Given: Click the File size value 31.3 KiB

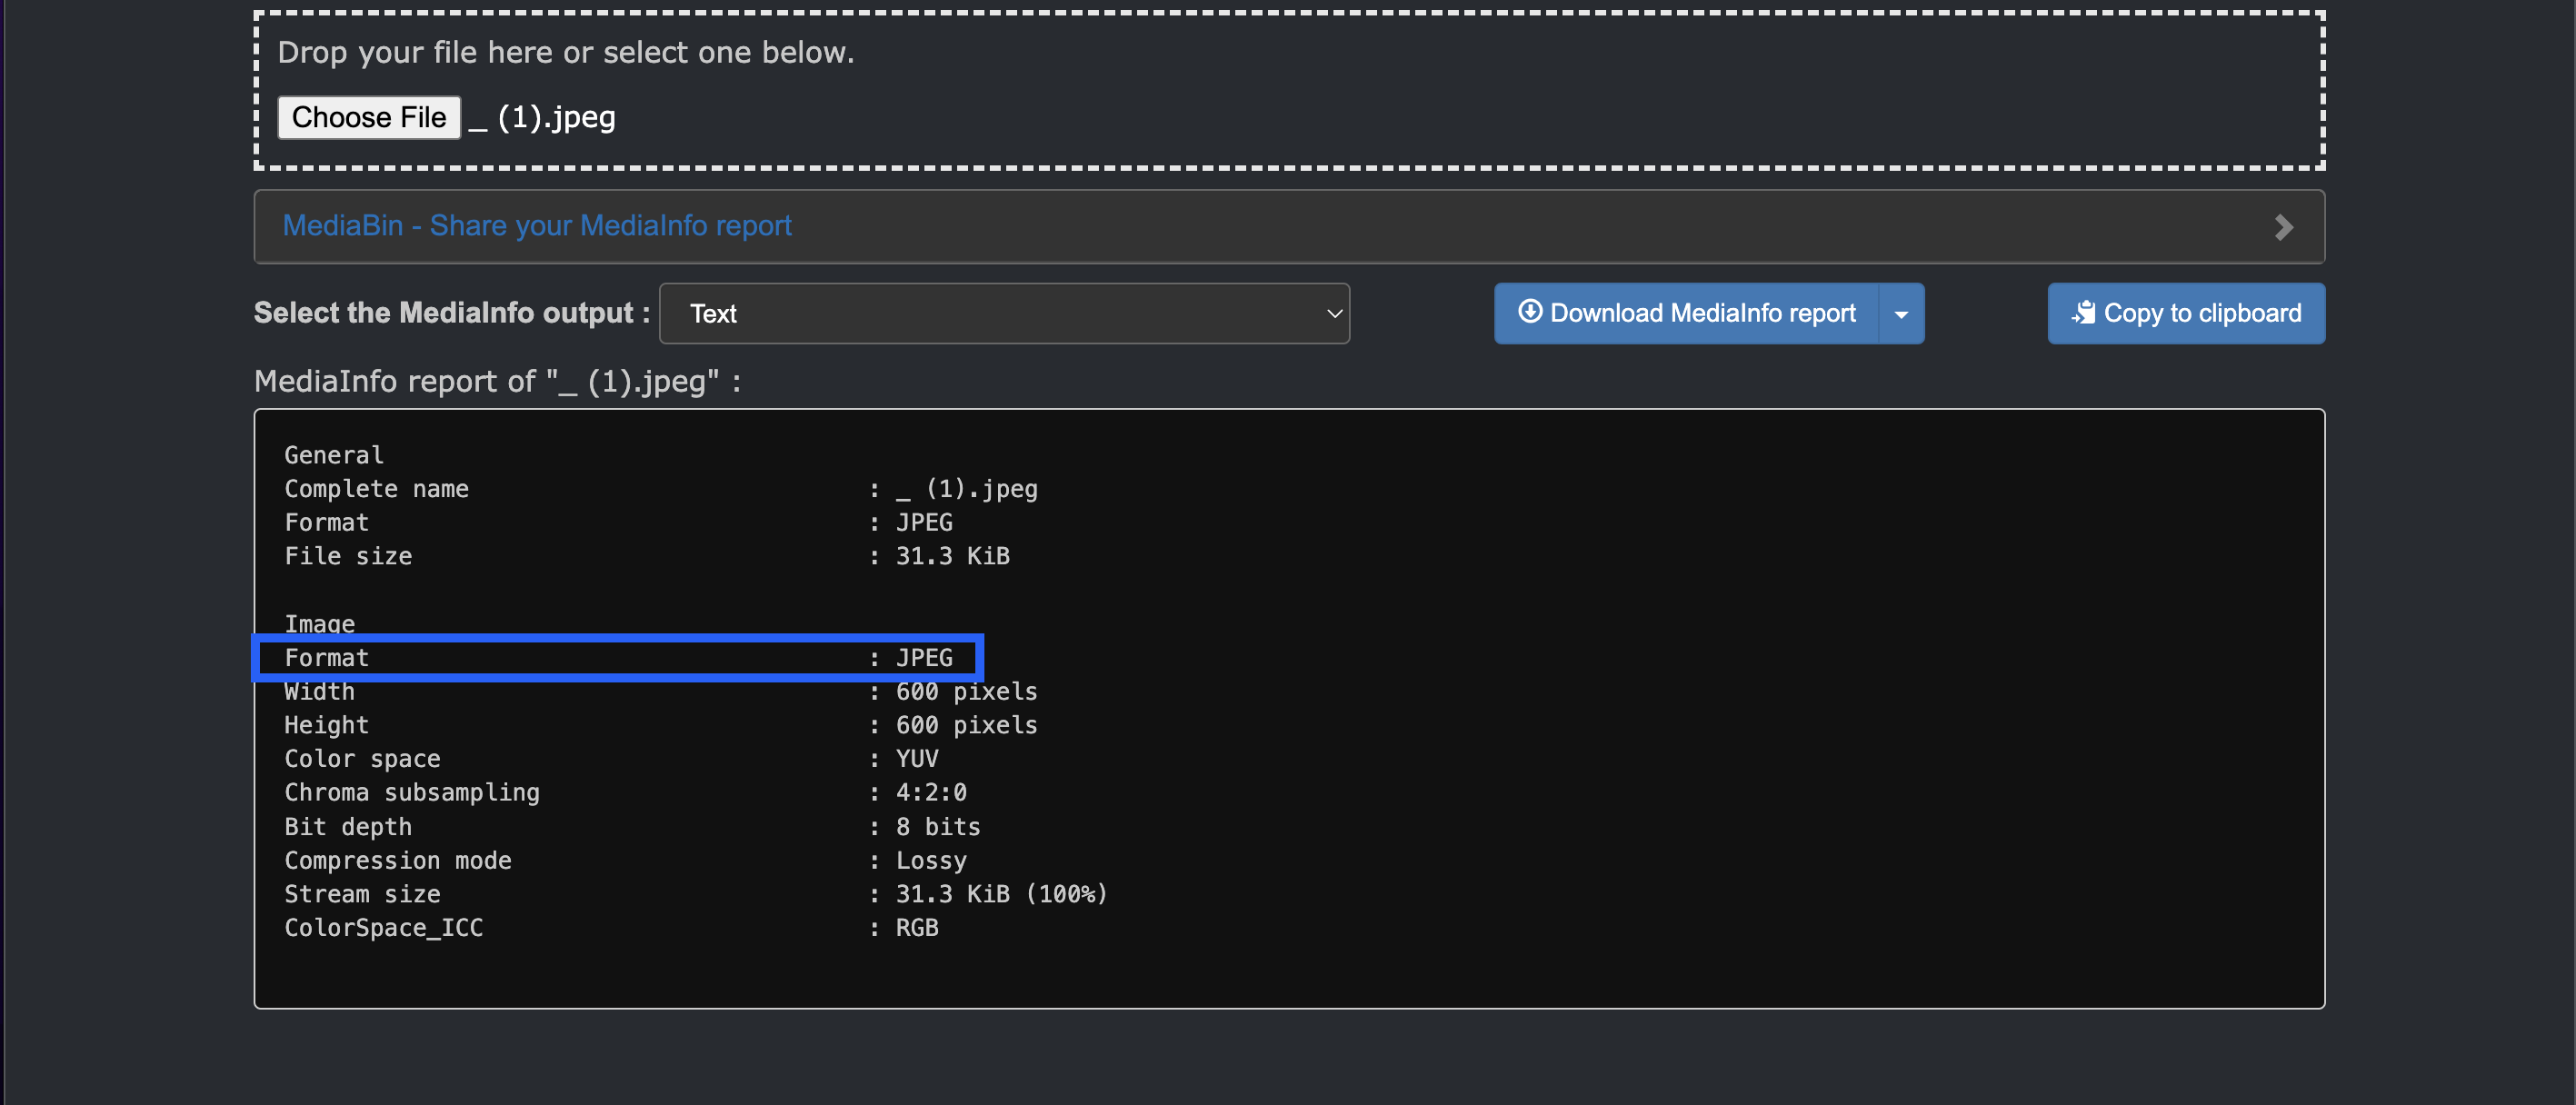Looking at the screenshot, I should click(952, 557).
